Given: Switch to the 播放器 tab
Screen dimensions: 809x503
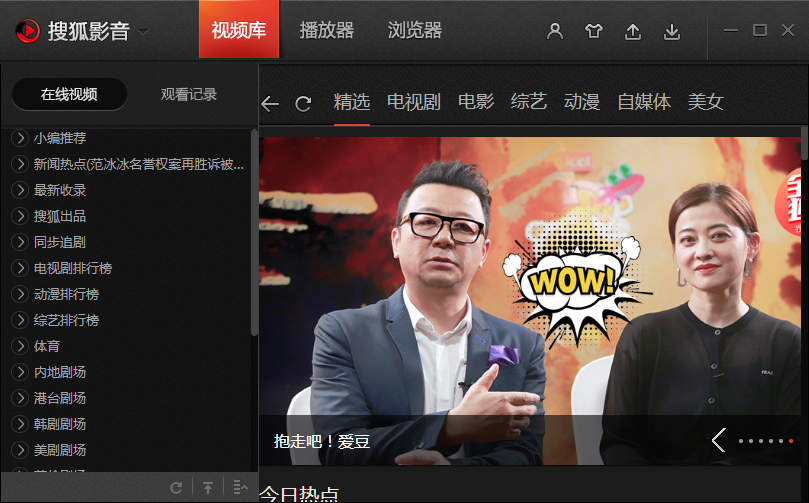Looking at the screenshot, I should point(327,30).
